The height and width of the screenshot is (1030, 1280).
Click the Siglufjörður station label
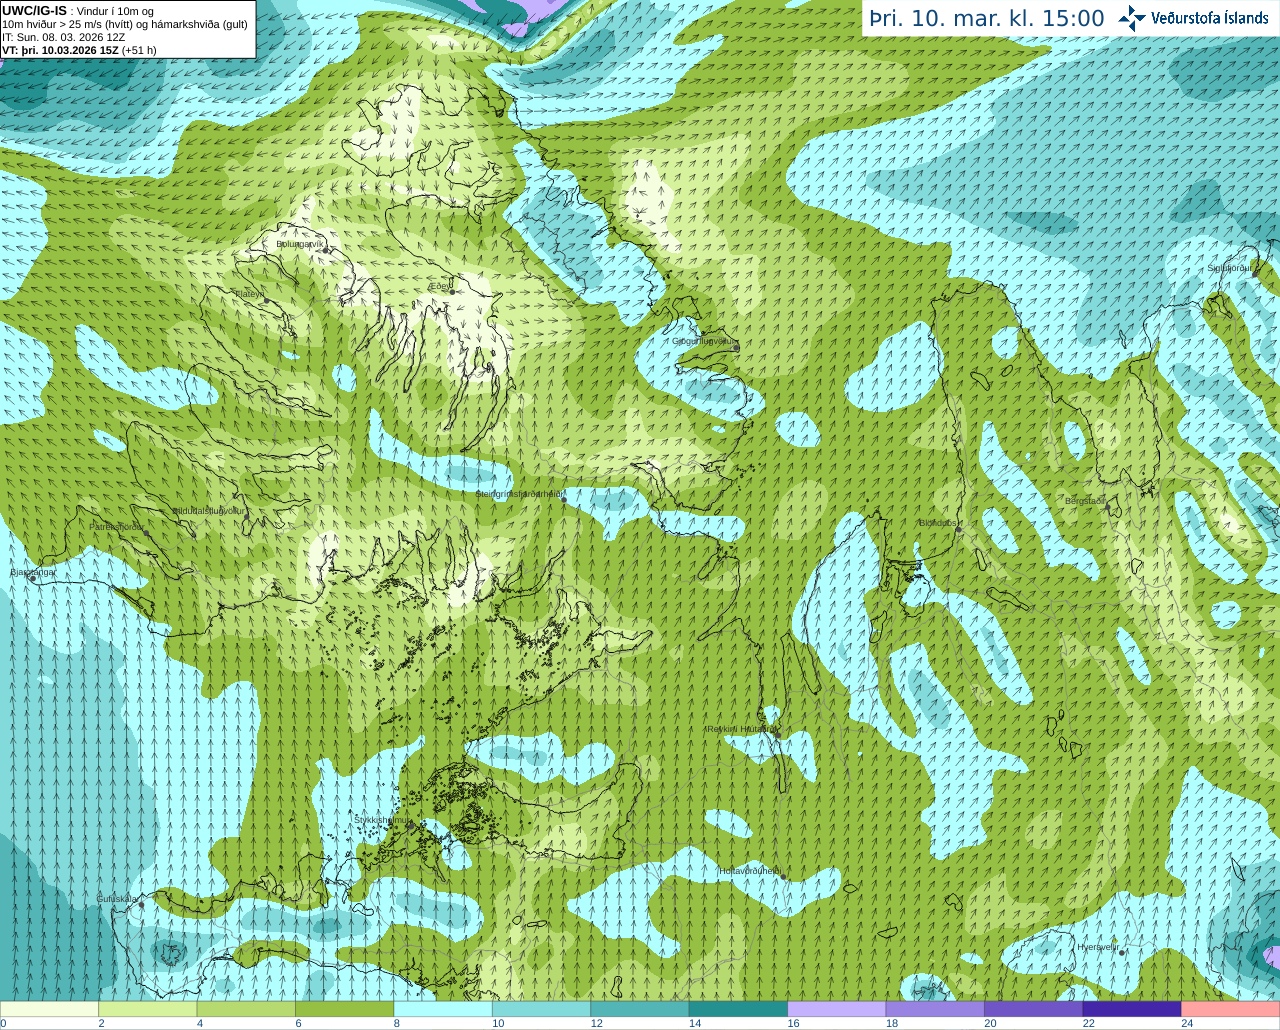click(x=1229, y=268)
